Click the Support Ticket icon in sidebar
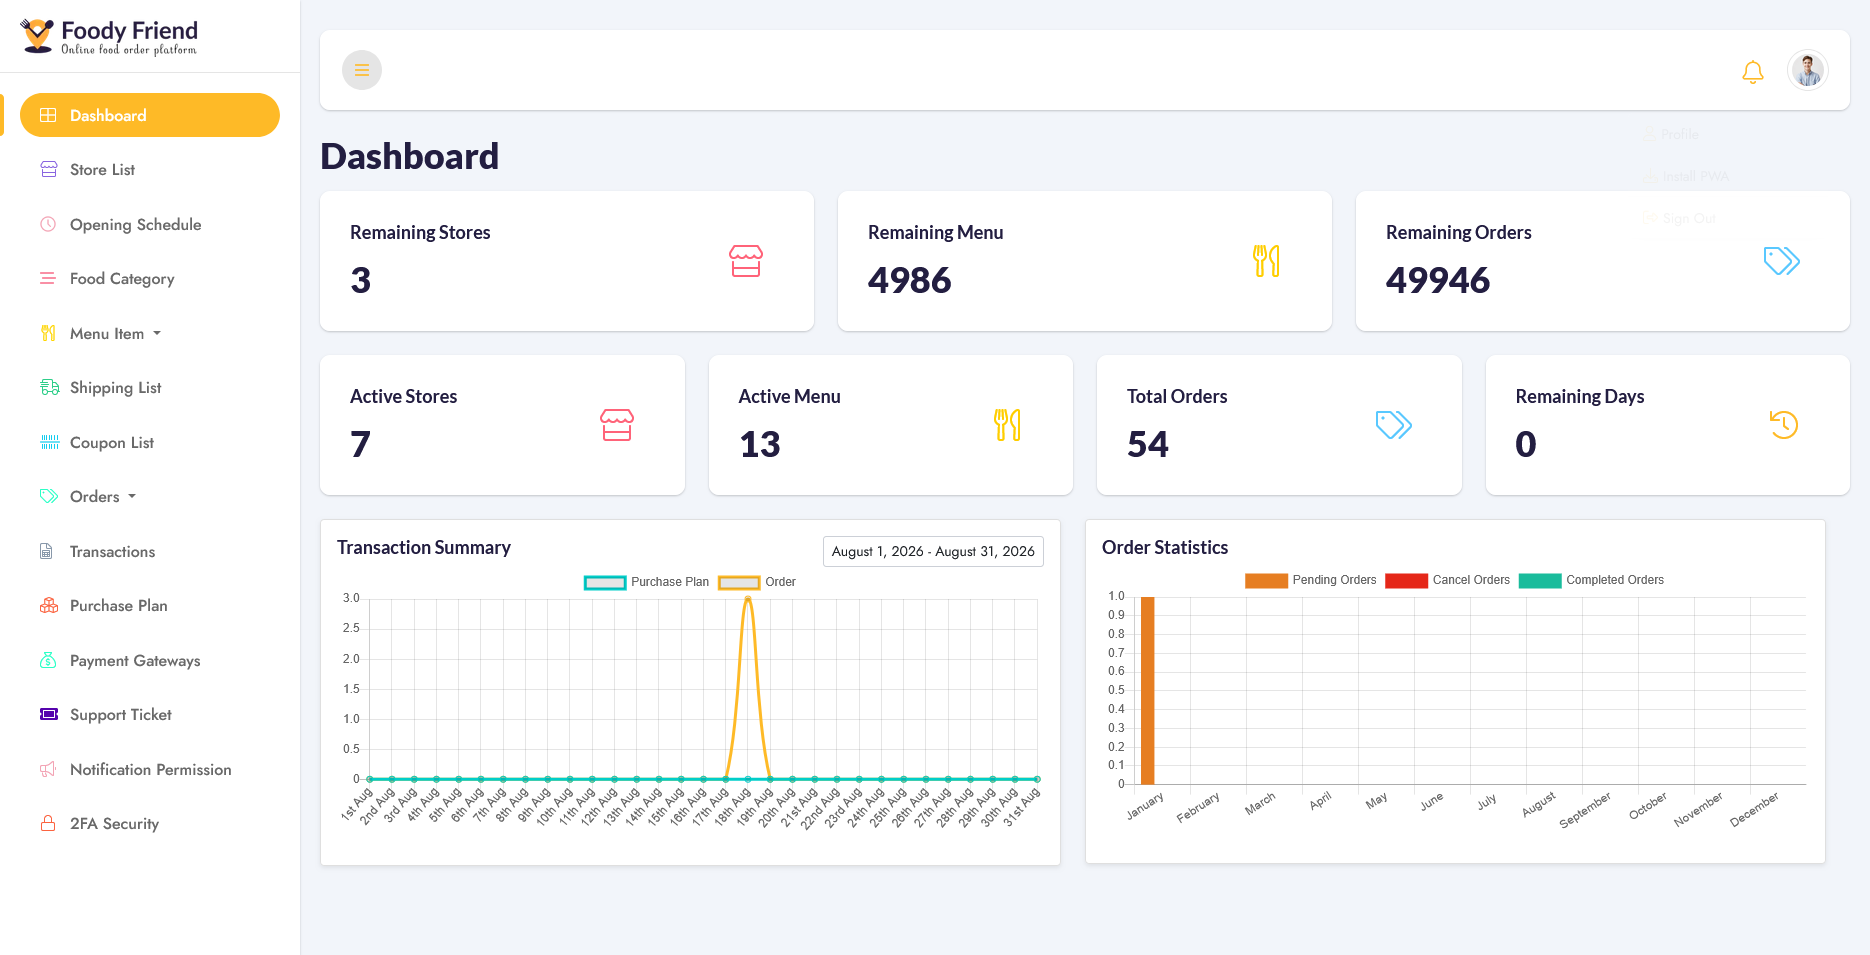Image resolution: width=1870 pixels, height=955 pixels. tap(49, 714)
